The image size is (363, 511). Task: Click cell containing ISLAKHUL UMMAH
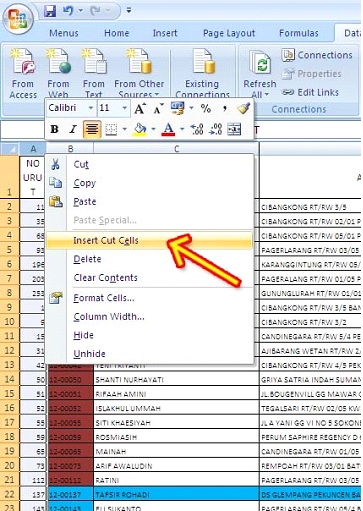176,408
